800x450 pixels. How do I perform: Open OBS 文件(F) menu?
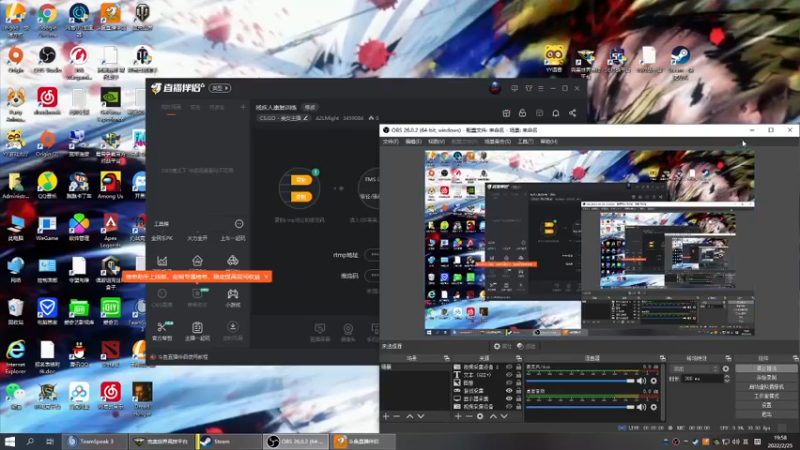click(x=390, y=141)
